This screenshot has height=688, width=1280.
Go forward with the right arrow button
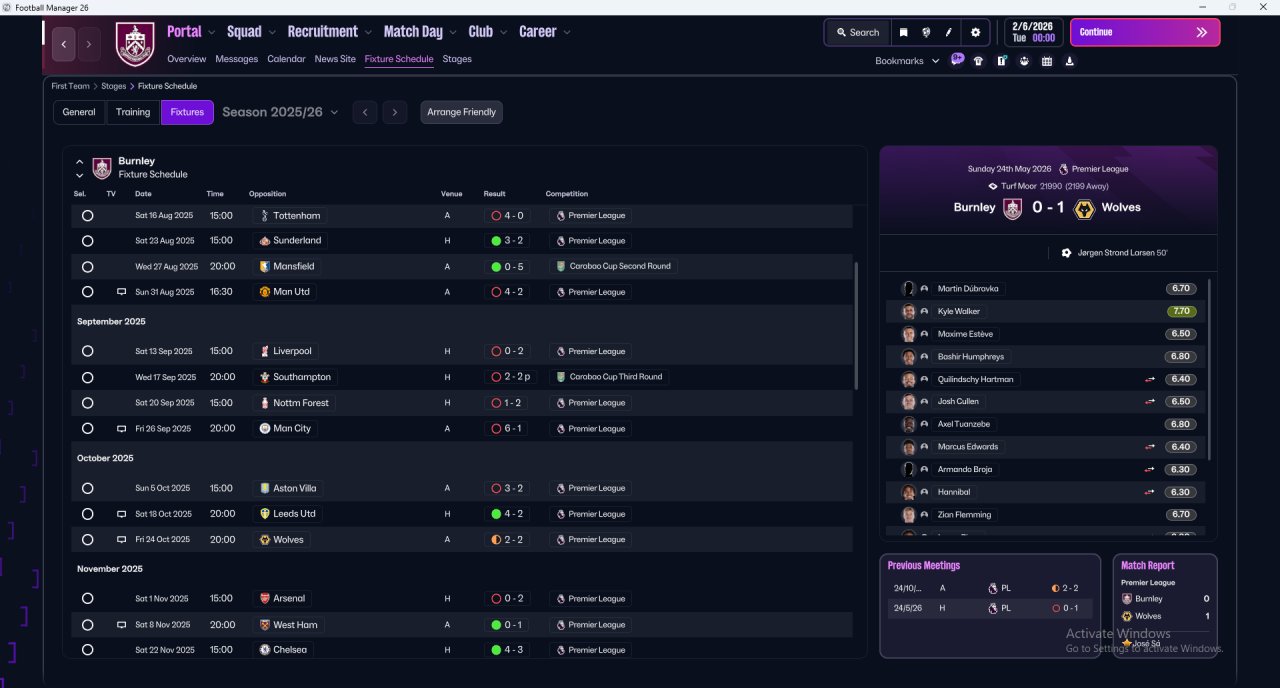pyautogui.click(x=89, y=44)
